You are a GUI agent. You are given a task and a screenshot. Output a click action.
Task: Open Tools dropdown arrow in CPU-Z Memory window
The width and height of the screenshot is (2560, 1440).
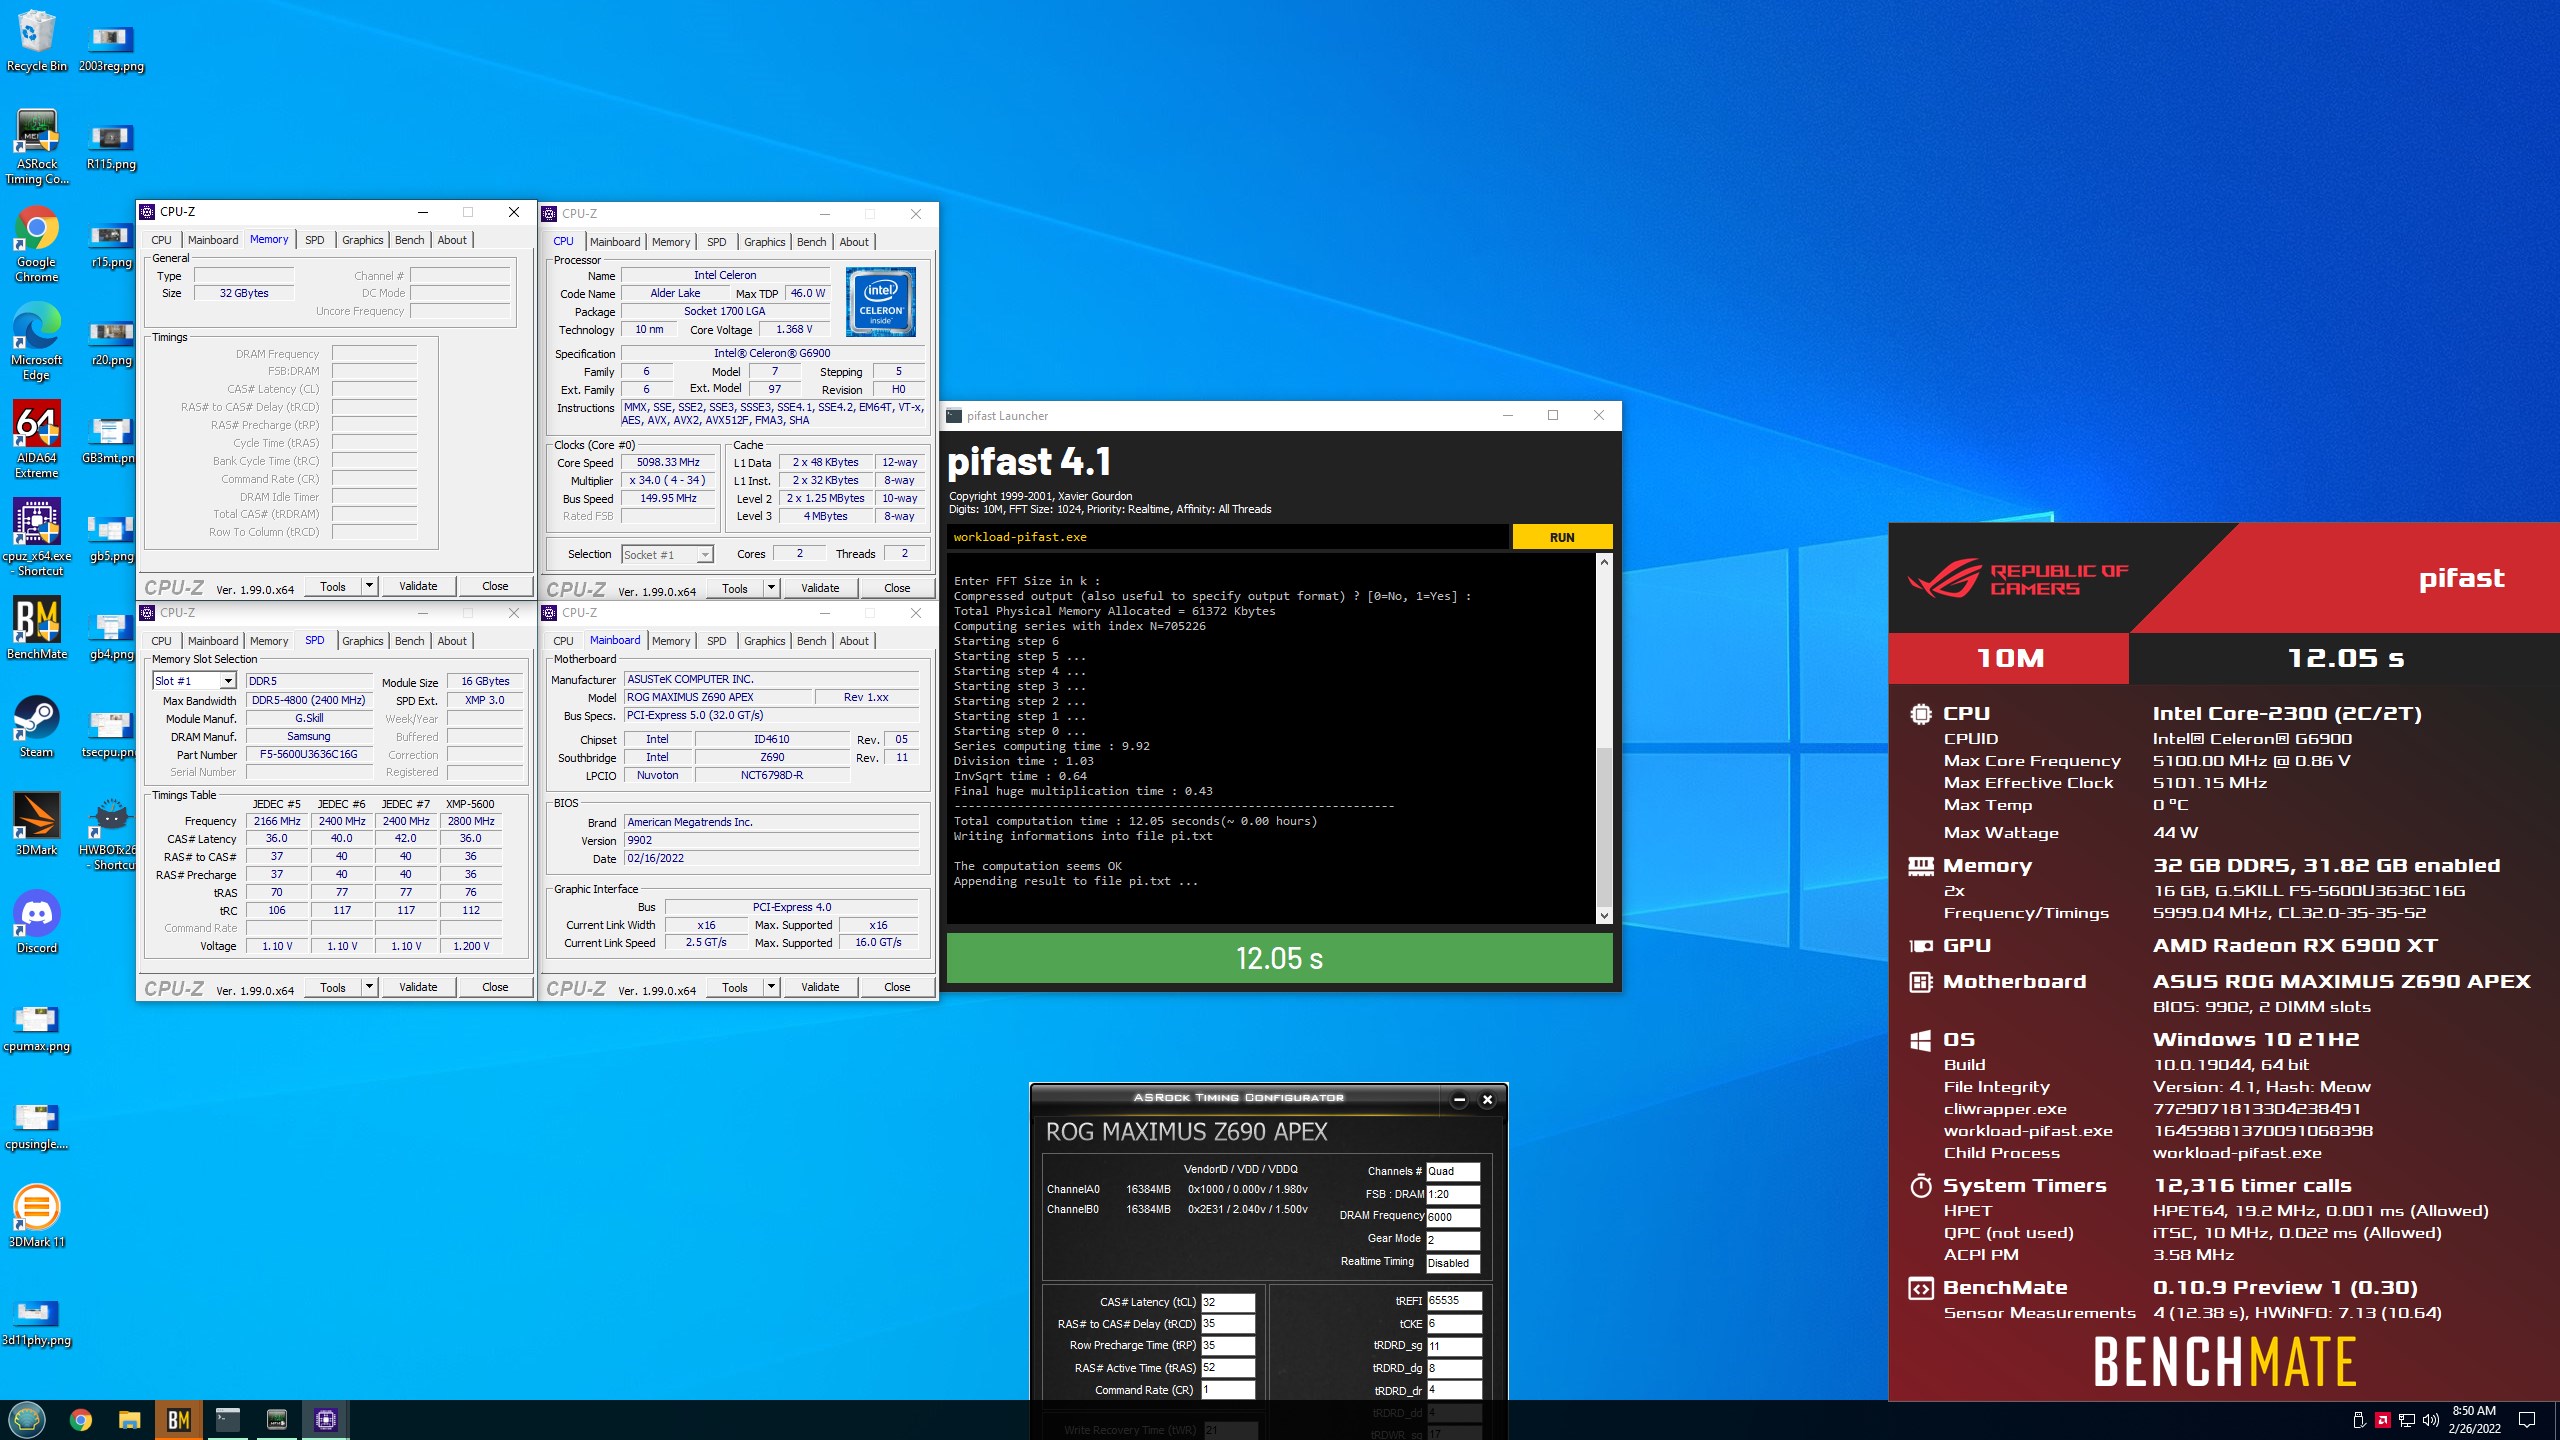[x=369, y=586]
